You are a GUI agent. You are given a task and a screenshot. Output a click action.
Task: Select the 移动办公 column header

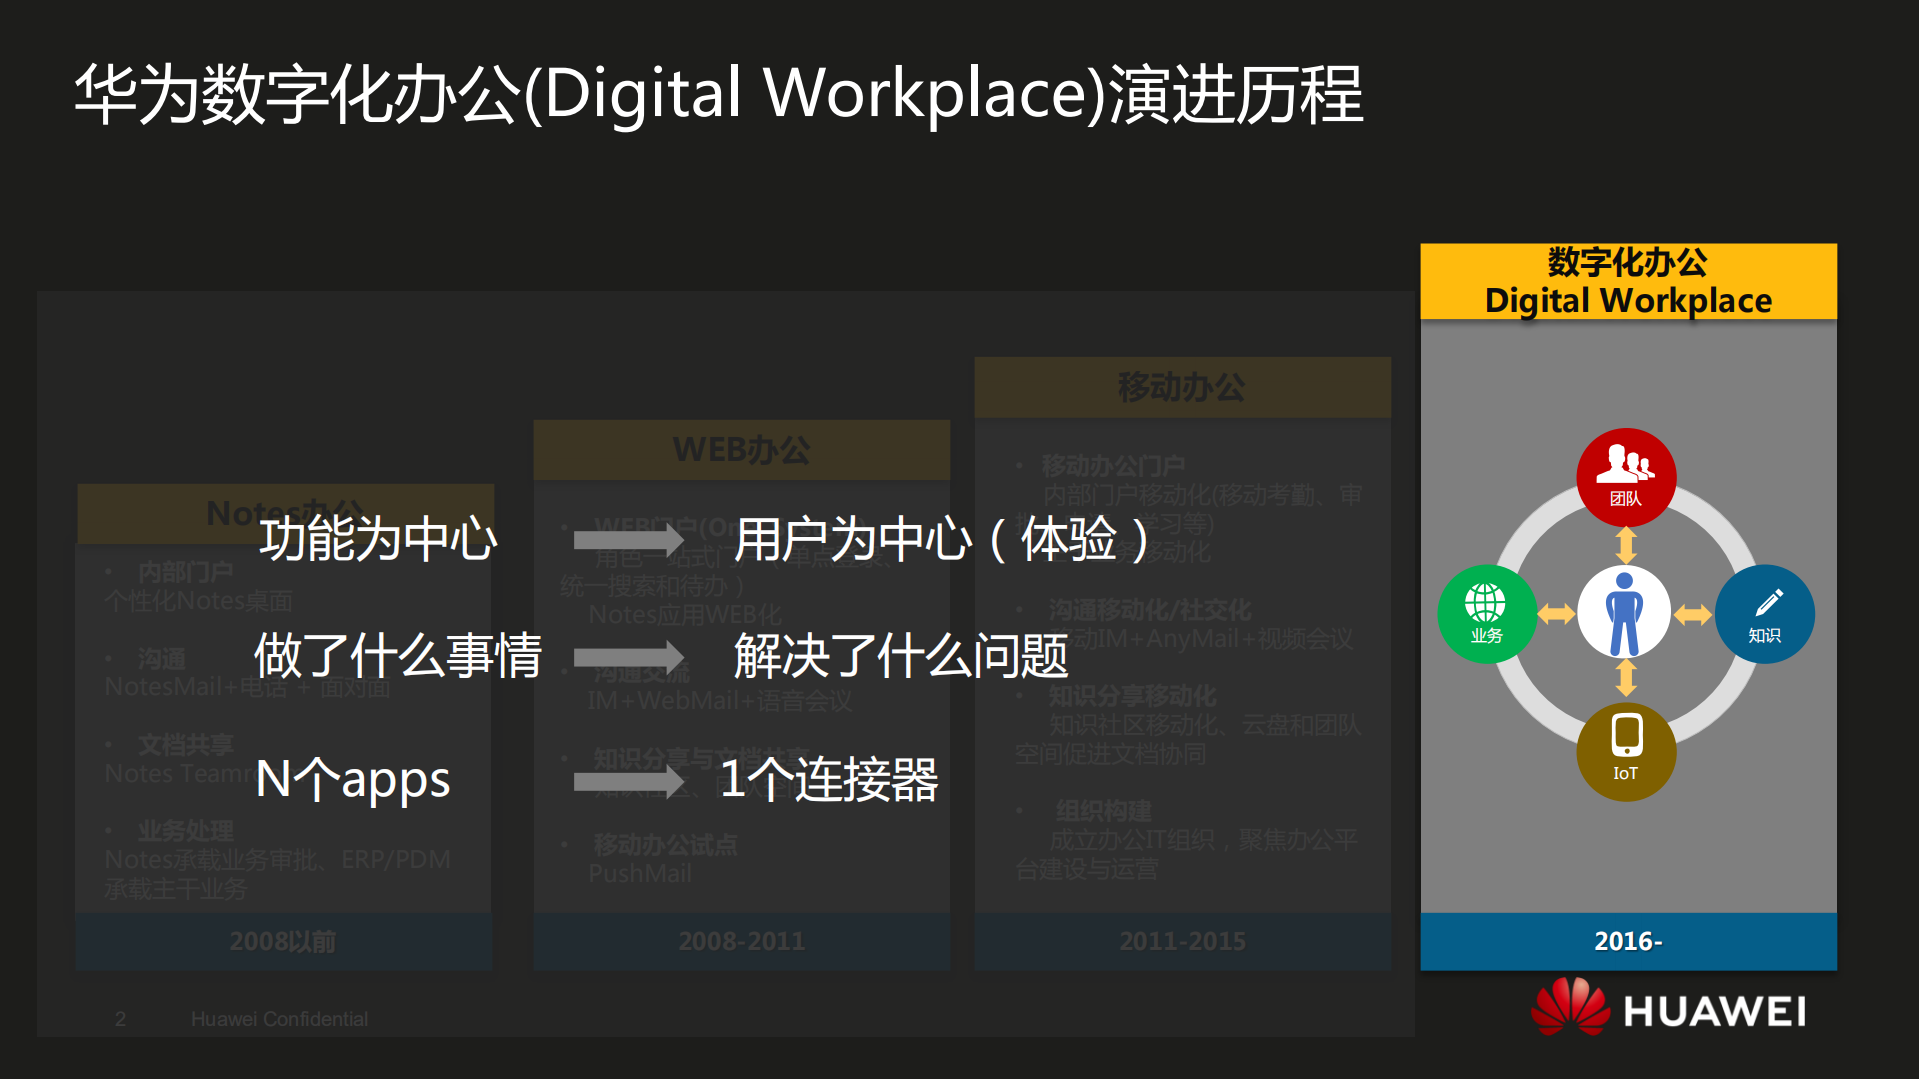coord(1181,387)
